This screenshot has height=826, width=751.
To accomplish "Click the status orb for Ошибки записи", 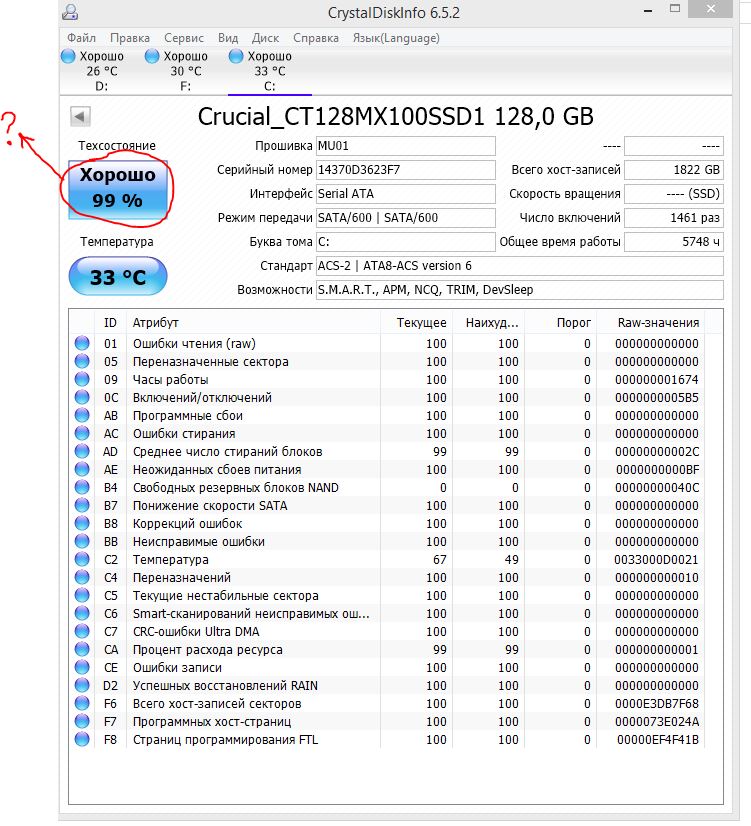I will click(x=82, y=667).
